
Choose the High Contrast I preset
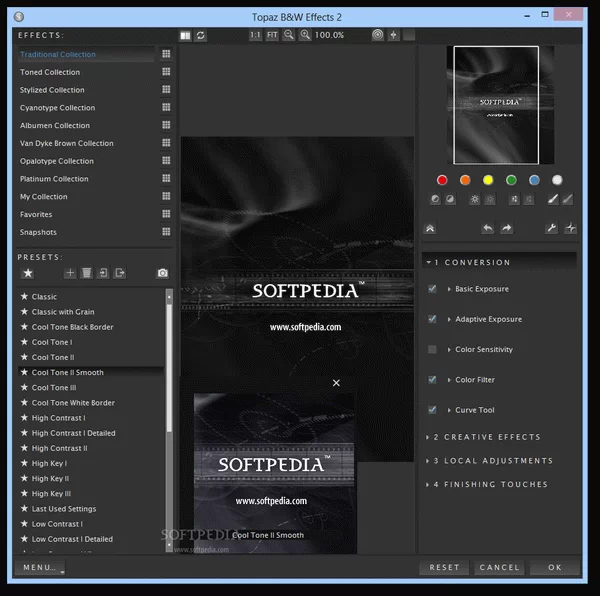coord(58,418)
